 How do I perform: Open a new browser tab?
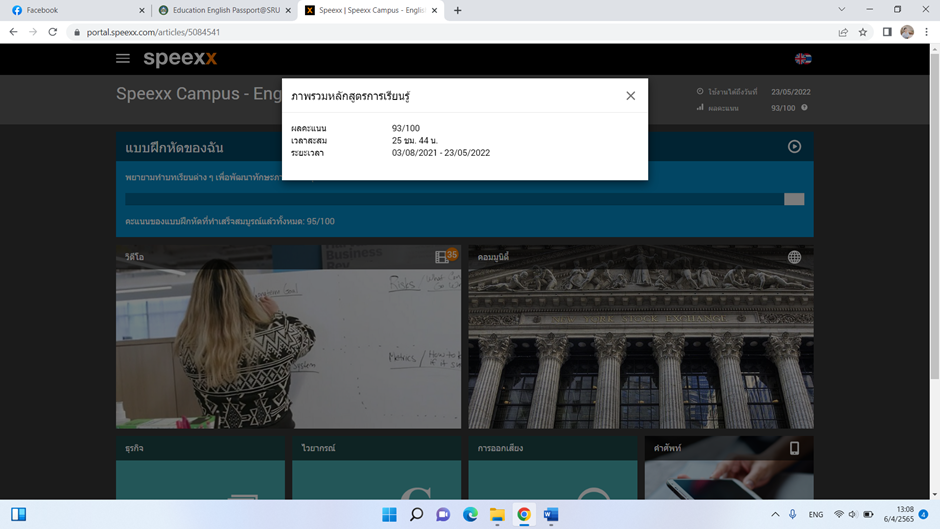(x=458, y=10)
